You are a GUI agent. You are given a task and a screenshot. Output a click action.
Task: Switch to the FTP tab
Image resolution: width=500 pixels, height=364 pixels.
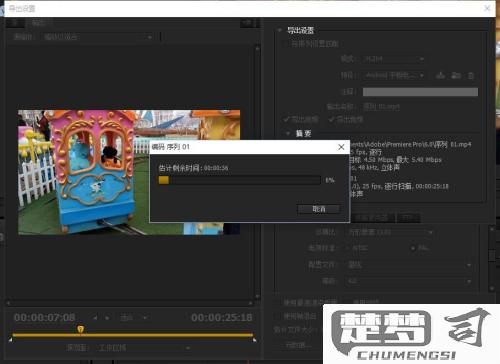(408, 218)
